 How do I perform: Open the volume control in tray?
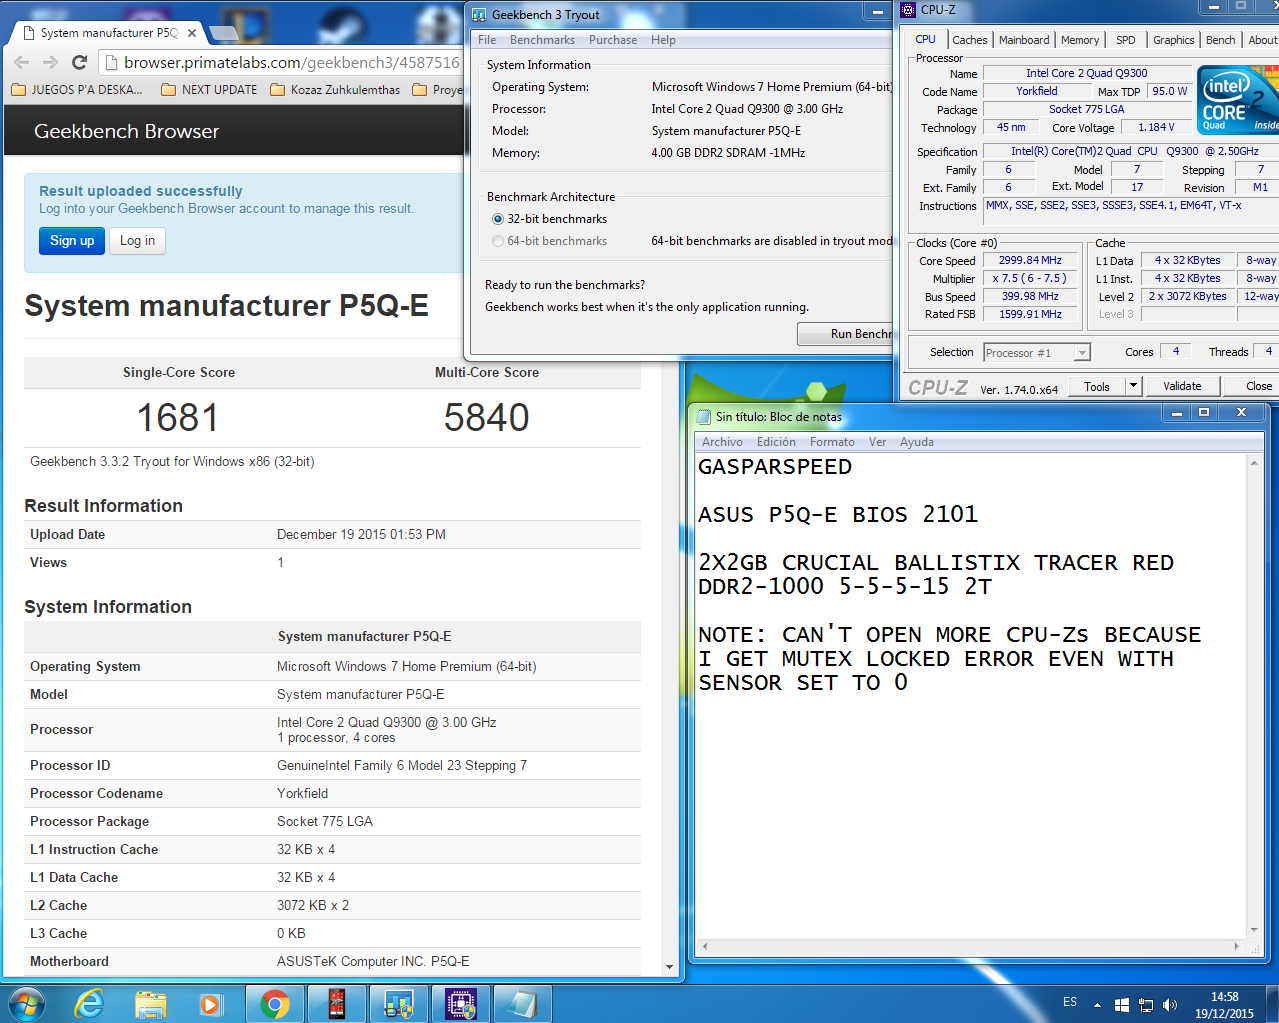click(1170, 1004)
